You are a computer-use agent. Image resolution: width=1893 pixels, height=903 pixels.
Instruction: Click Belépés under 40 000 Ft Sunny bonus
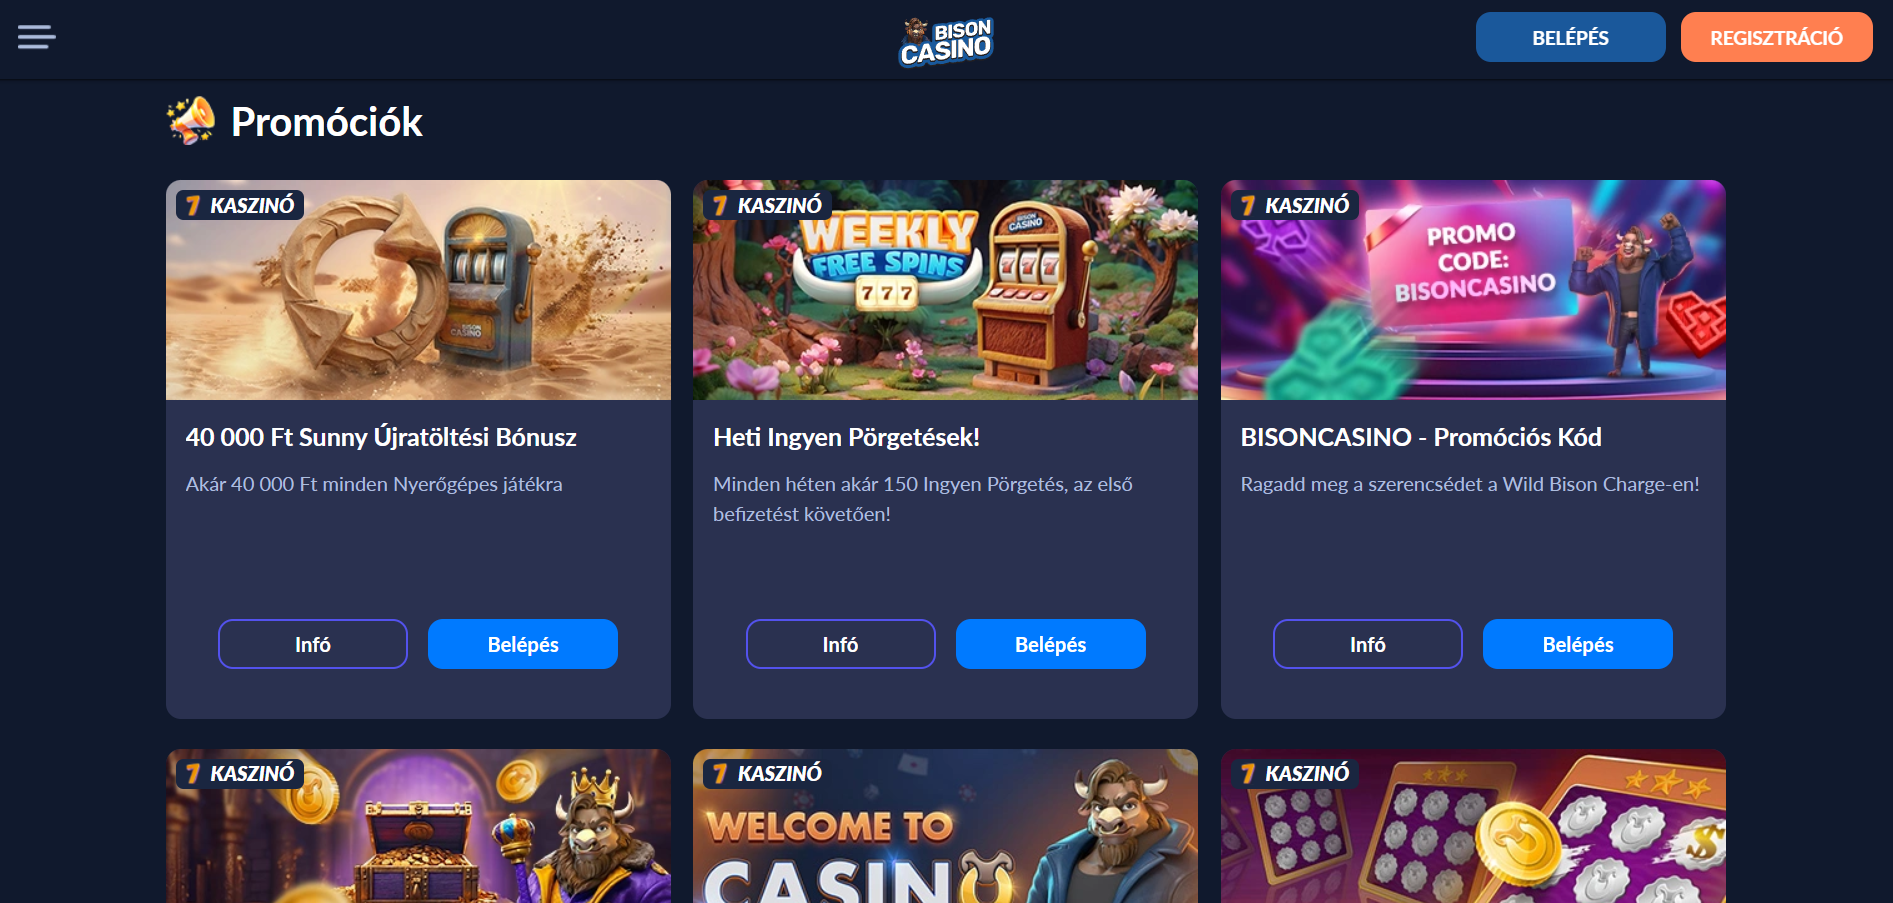(x=523, y=644)
